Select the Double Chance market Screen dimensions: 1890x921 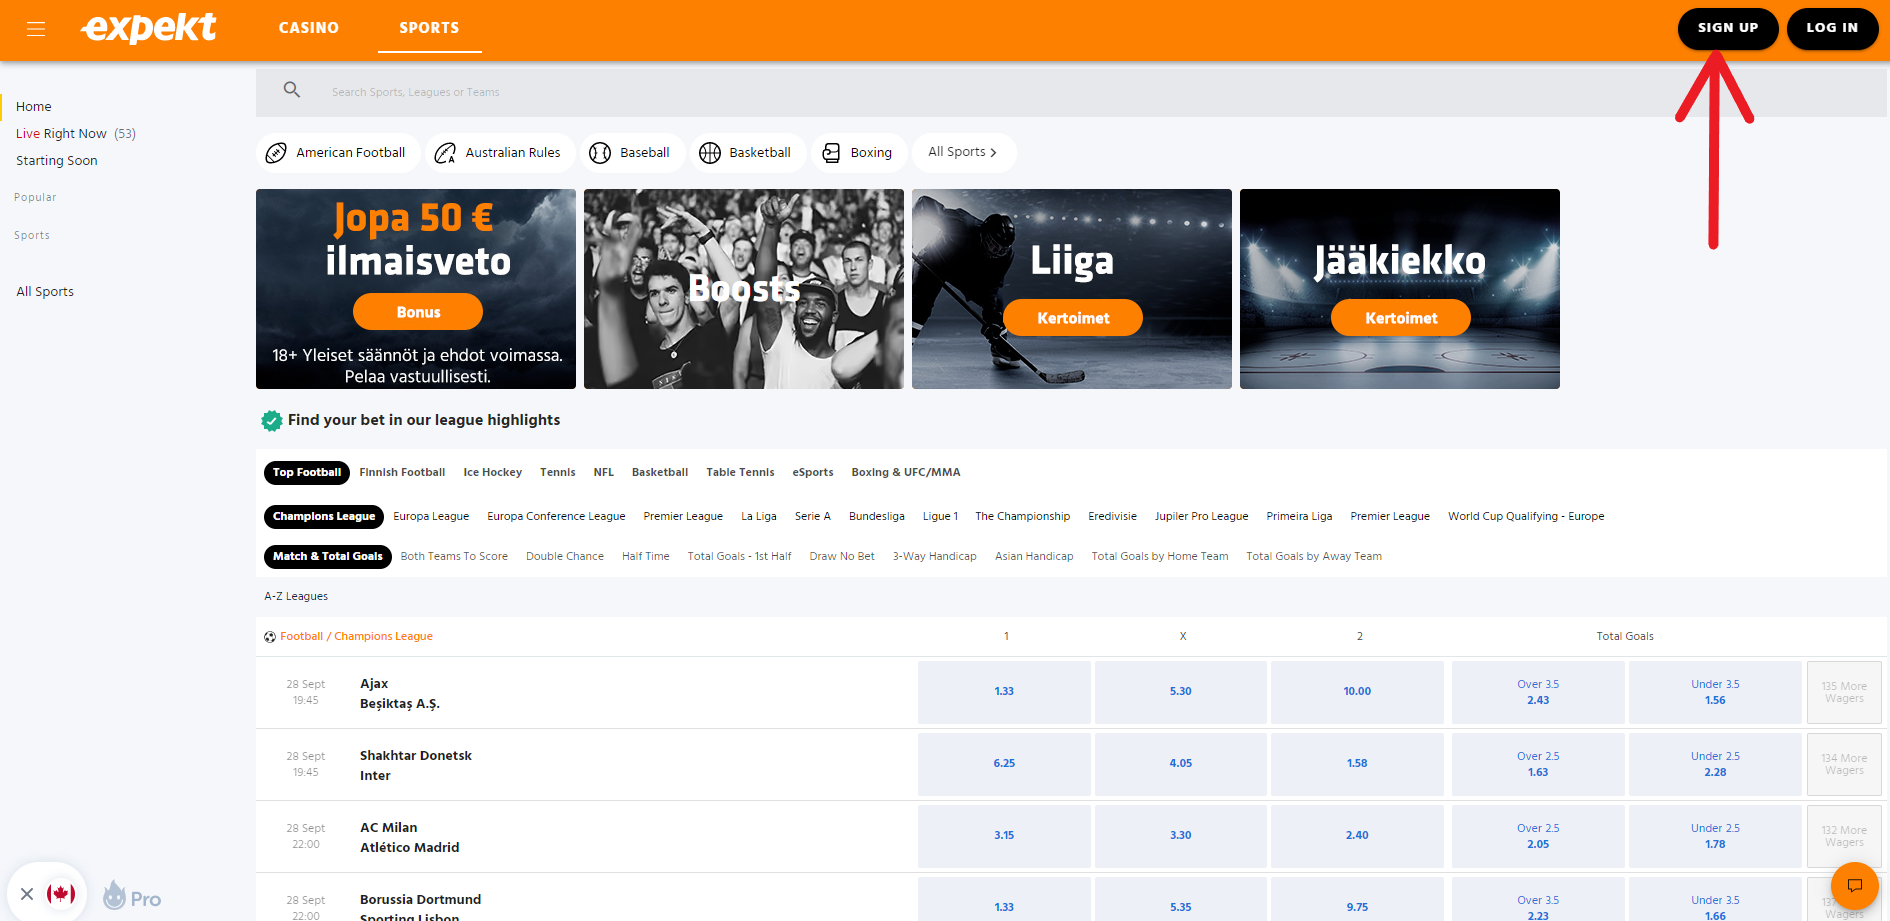[565, 557]
